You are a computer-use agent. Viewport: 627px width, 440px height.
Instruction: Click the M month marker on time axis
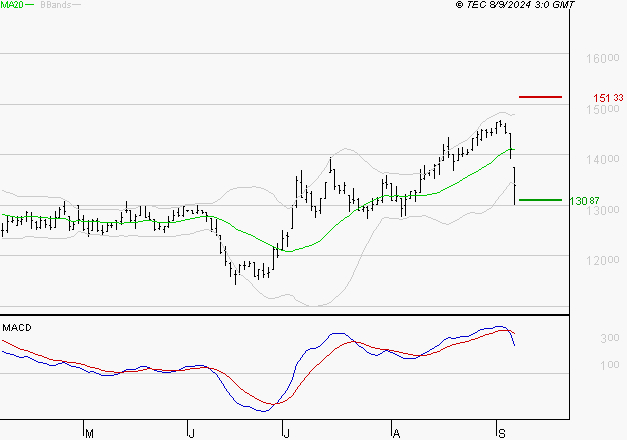90,433
